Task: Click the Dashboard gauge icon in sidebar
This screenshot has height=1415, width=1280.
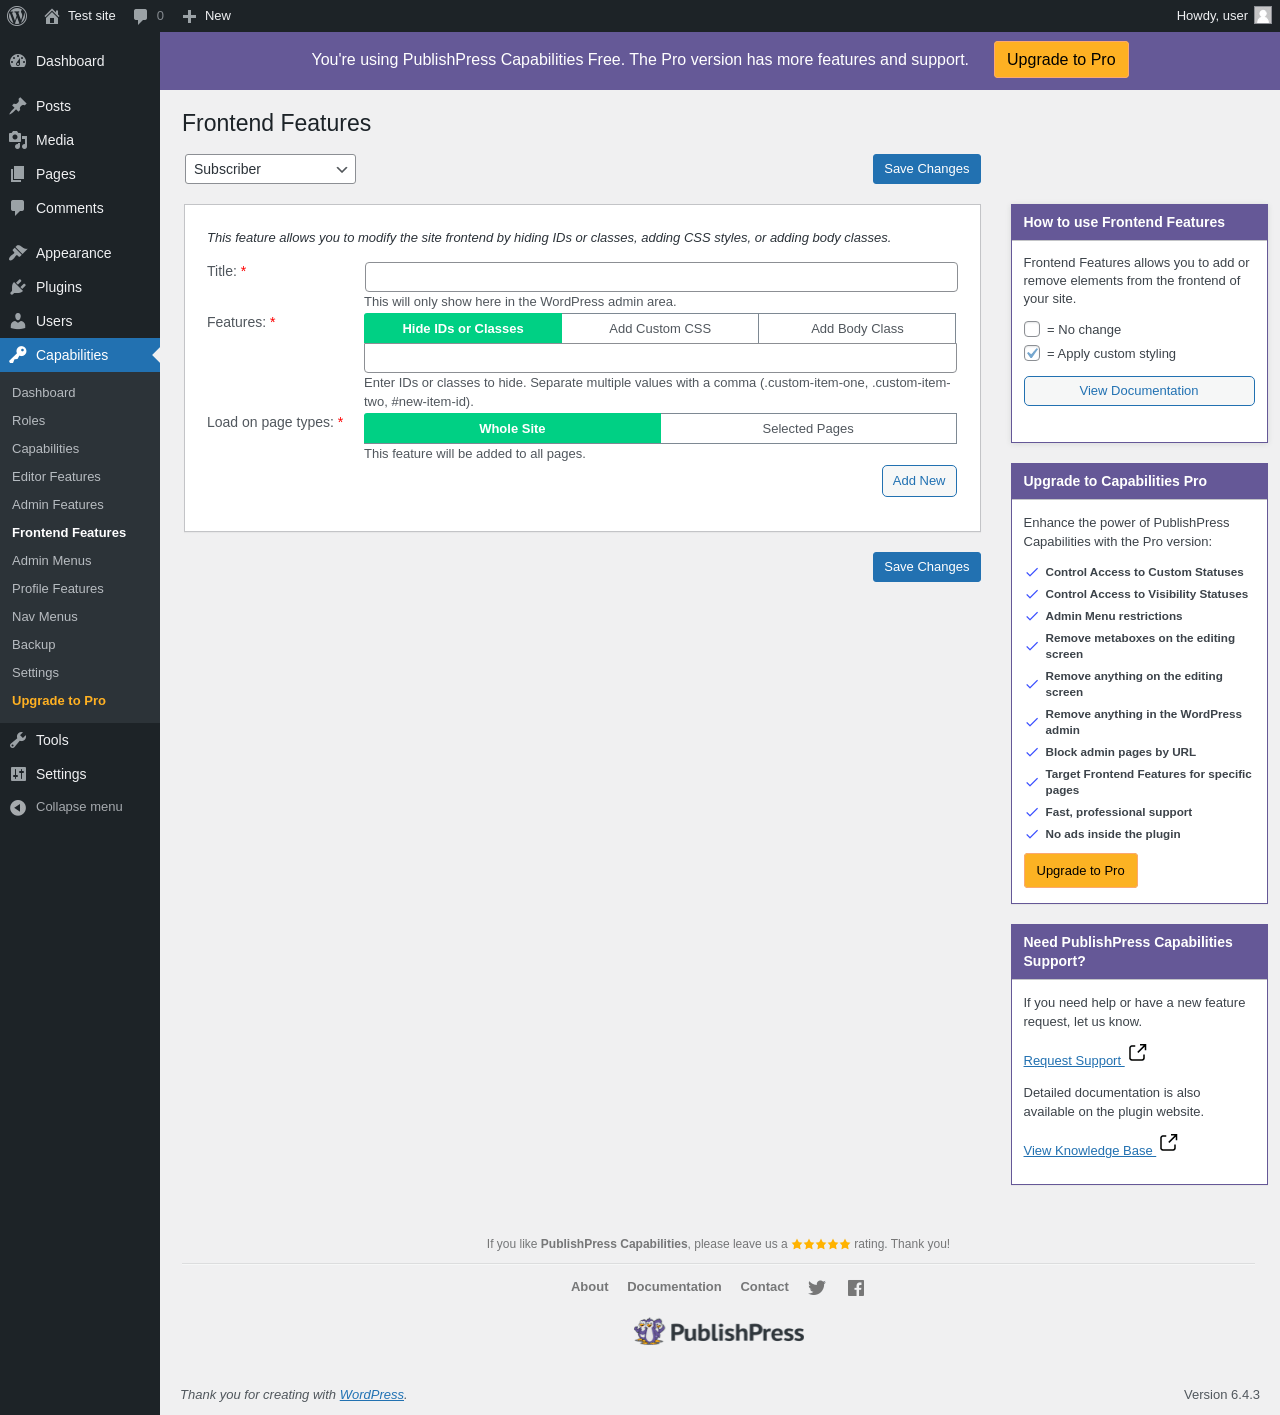Action: point(18,61)
